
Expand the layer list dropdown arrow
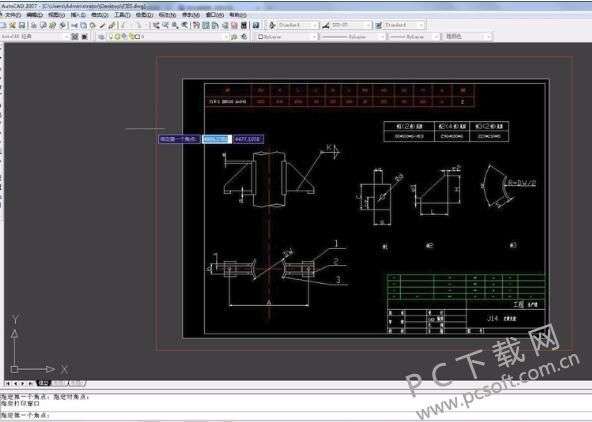pos(227,37)
